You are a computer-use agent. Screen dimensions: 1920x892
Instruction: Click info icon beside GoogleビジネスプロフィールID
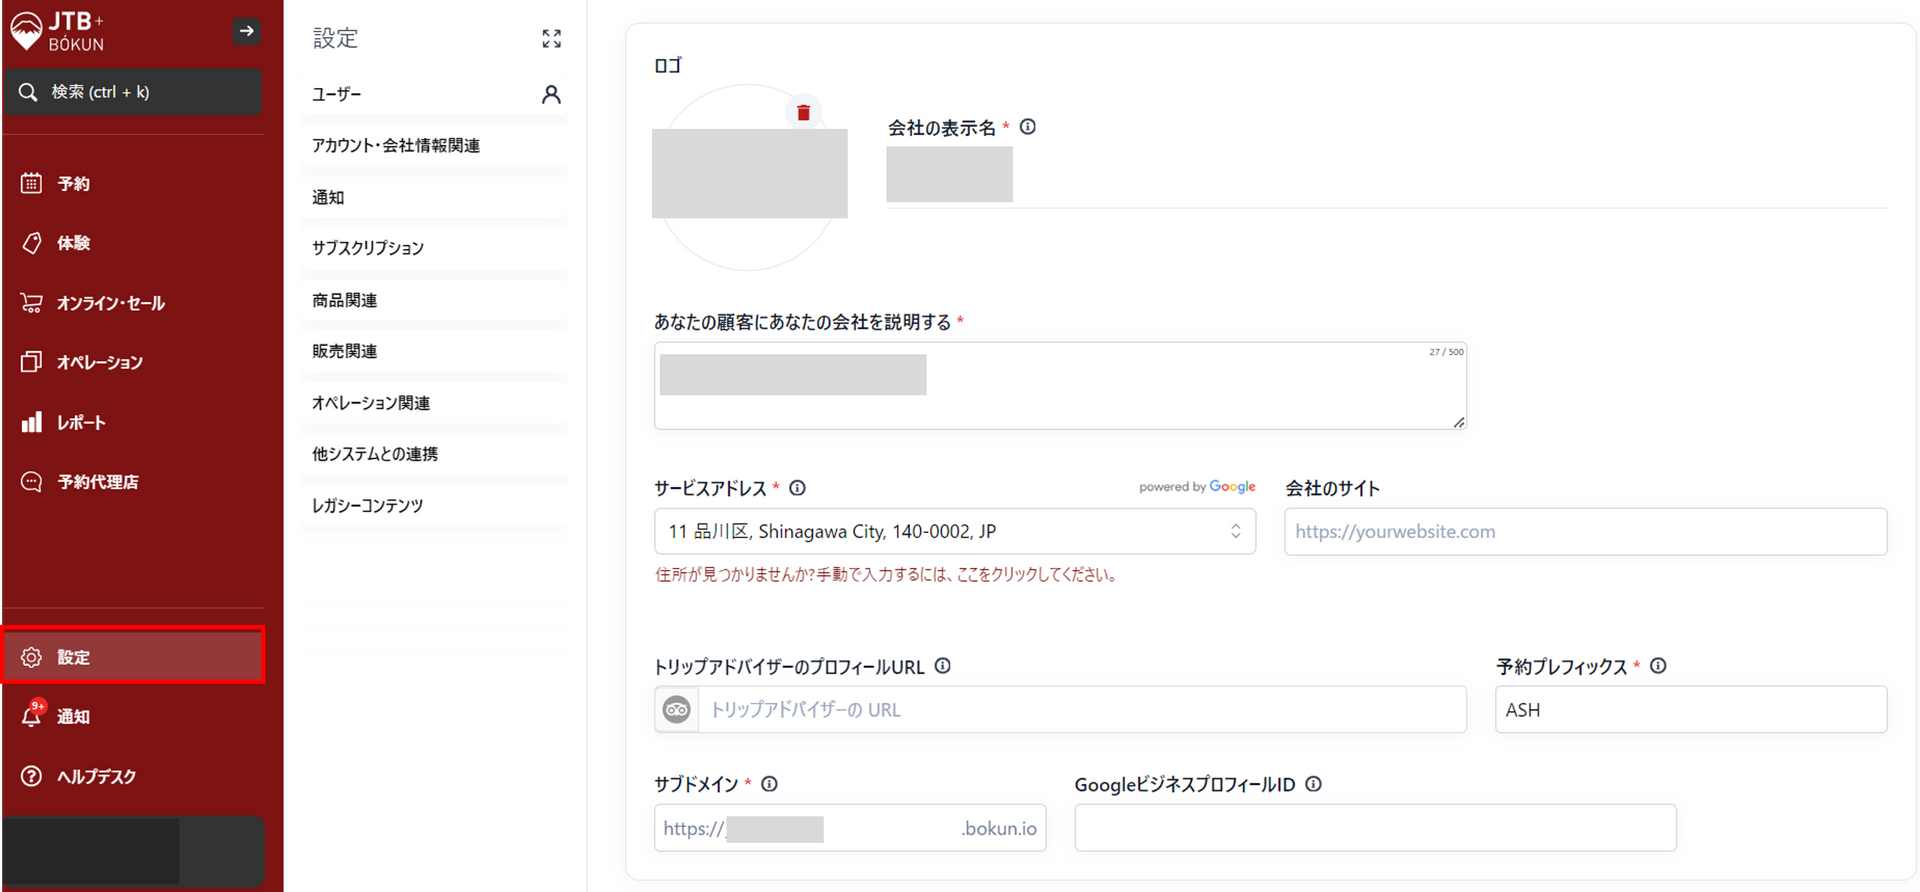click(x=1313, y=784)
